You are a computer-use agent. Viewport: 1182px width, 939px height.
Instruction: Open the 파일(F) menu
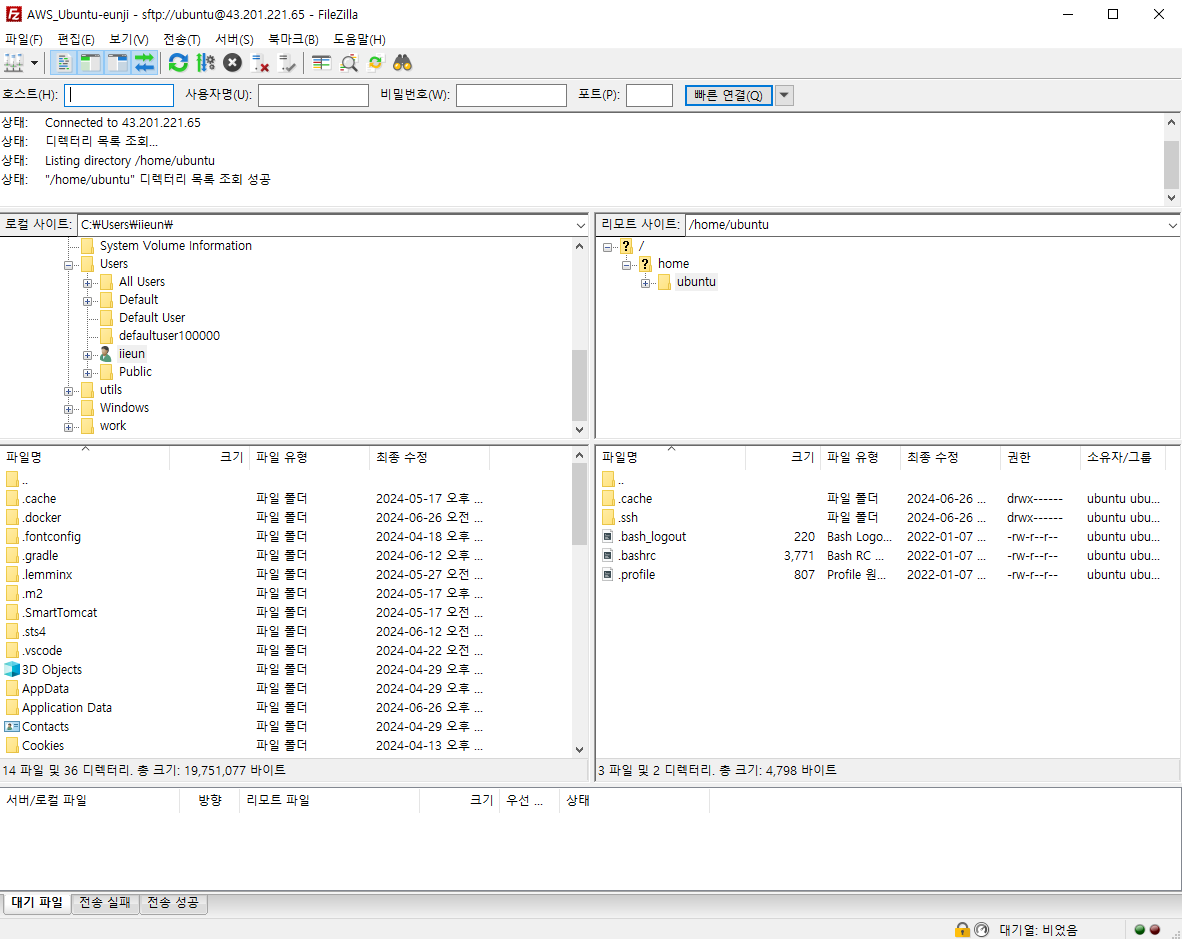point(23,39)
